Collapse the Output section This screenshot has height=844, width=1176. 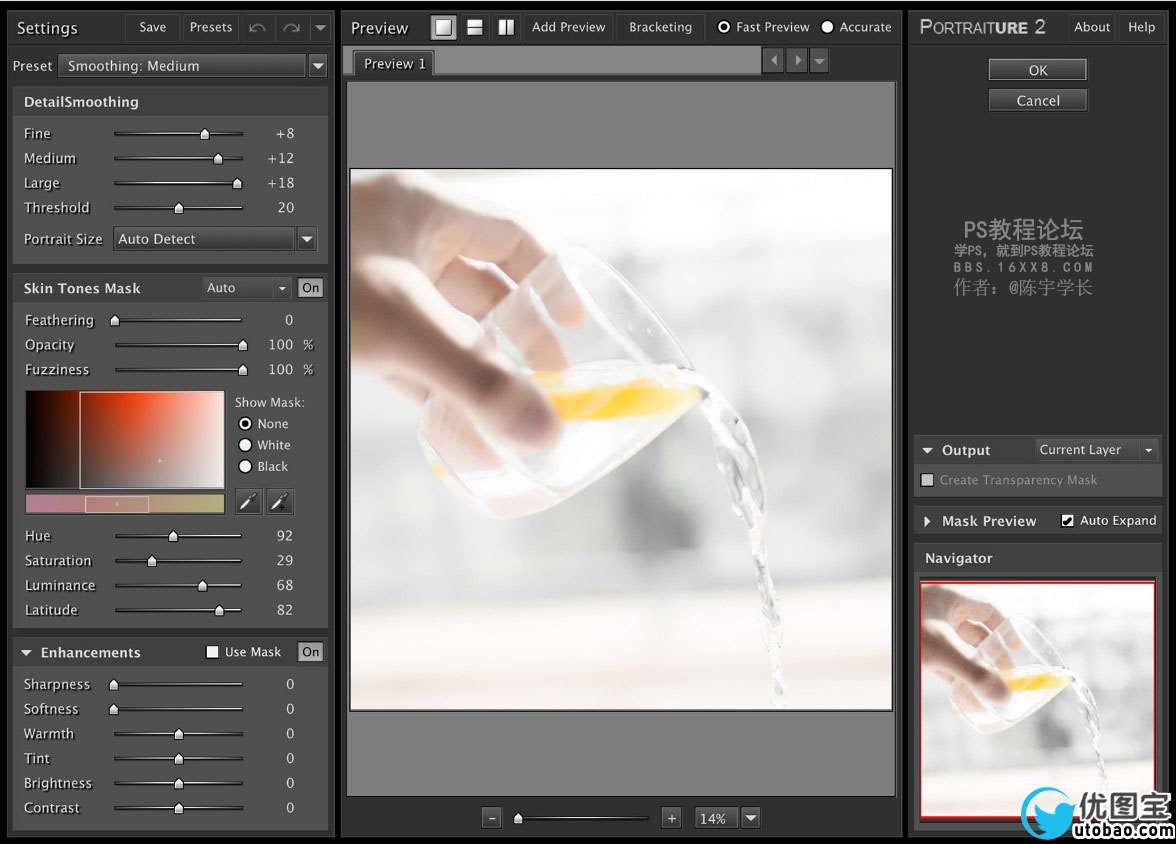(x=928, y=450)
